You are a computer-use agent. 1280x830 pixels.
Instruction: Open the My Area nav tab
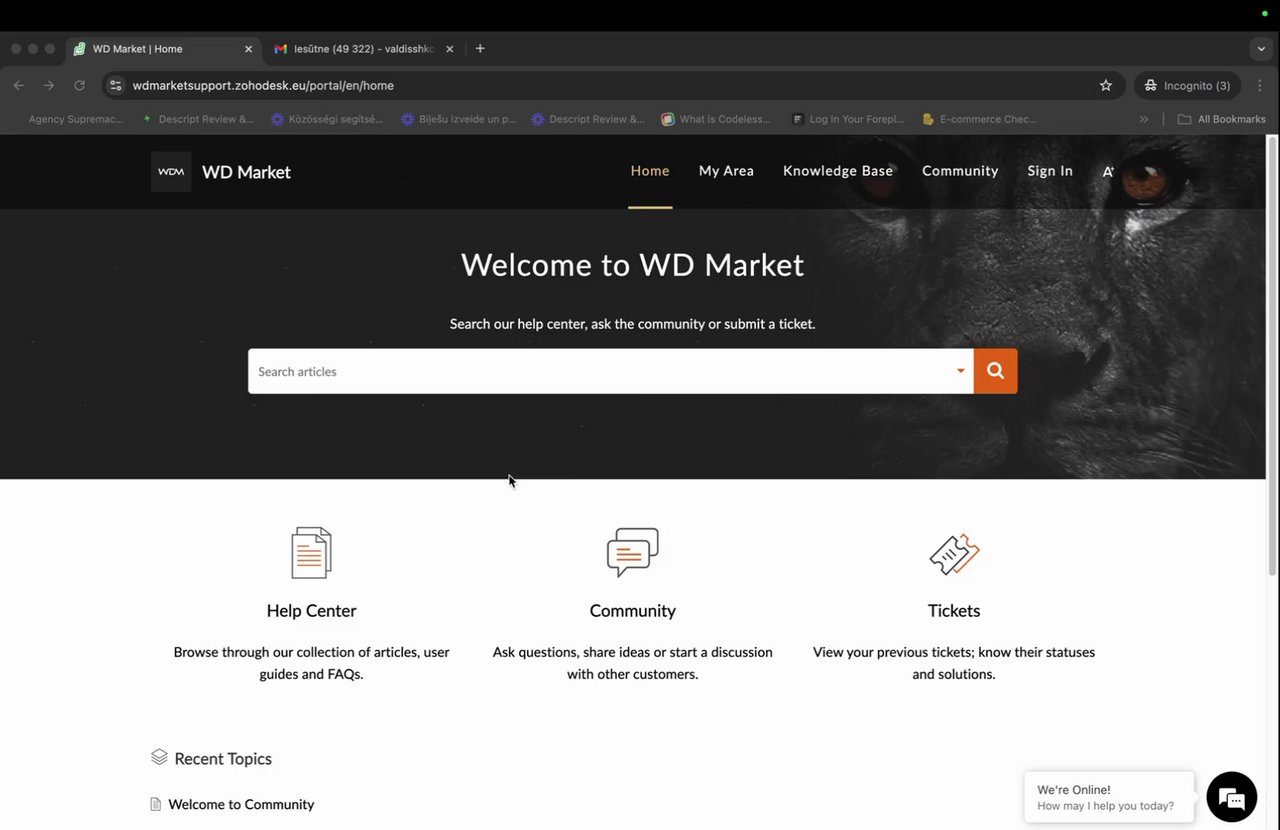coord(726,171)
